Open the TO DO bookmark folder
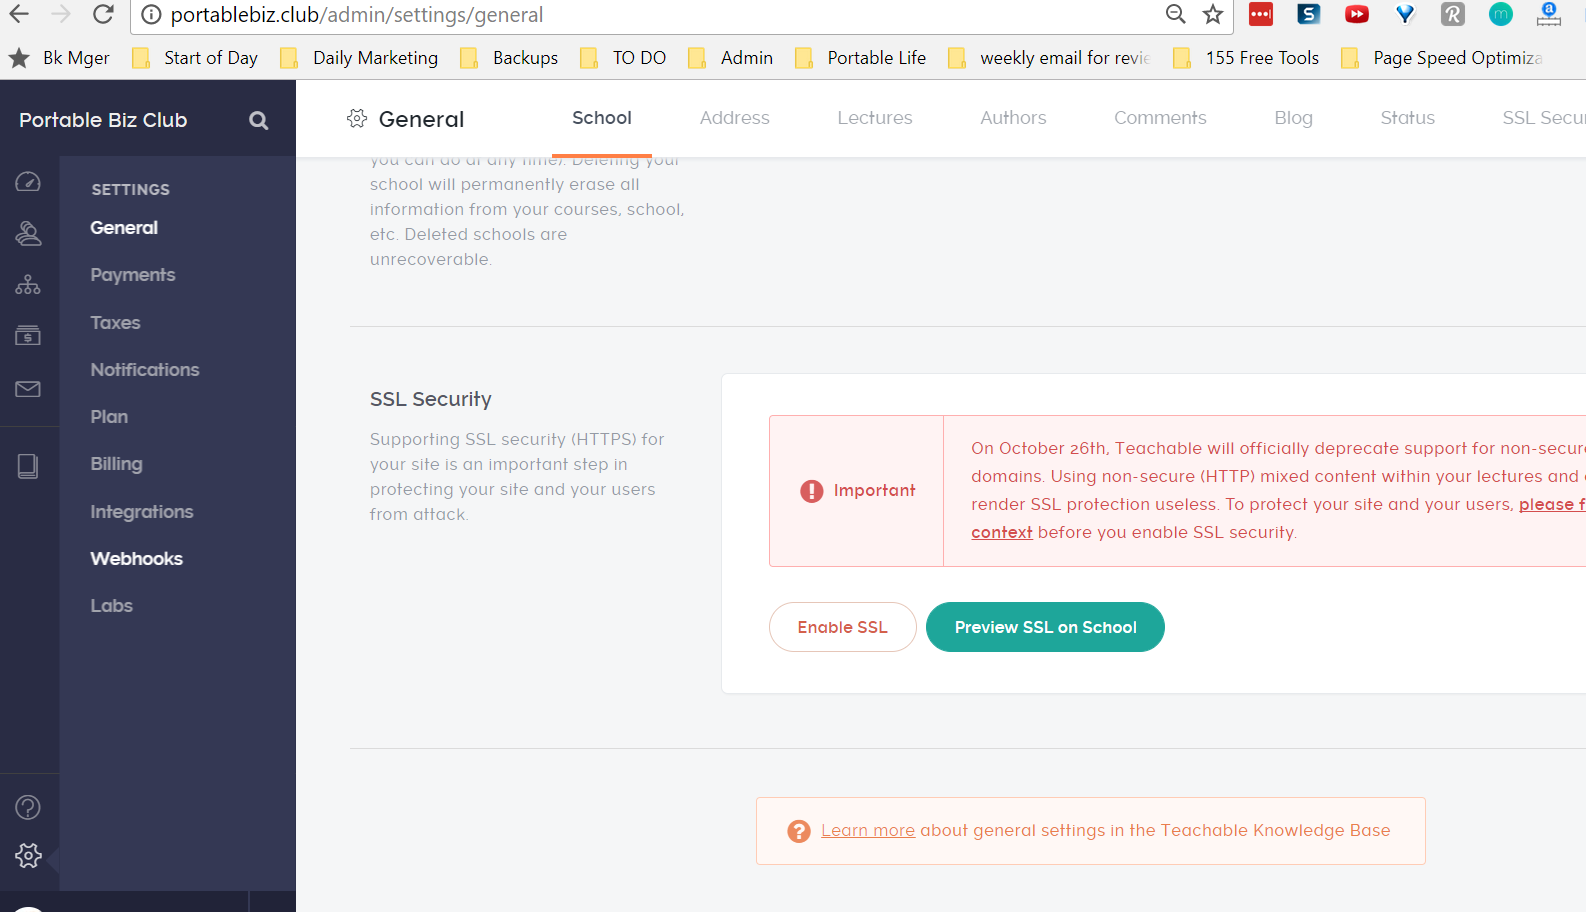This screenshot has width=1586, height=912. [624, 58]
